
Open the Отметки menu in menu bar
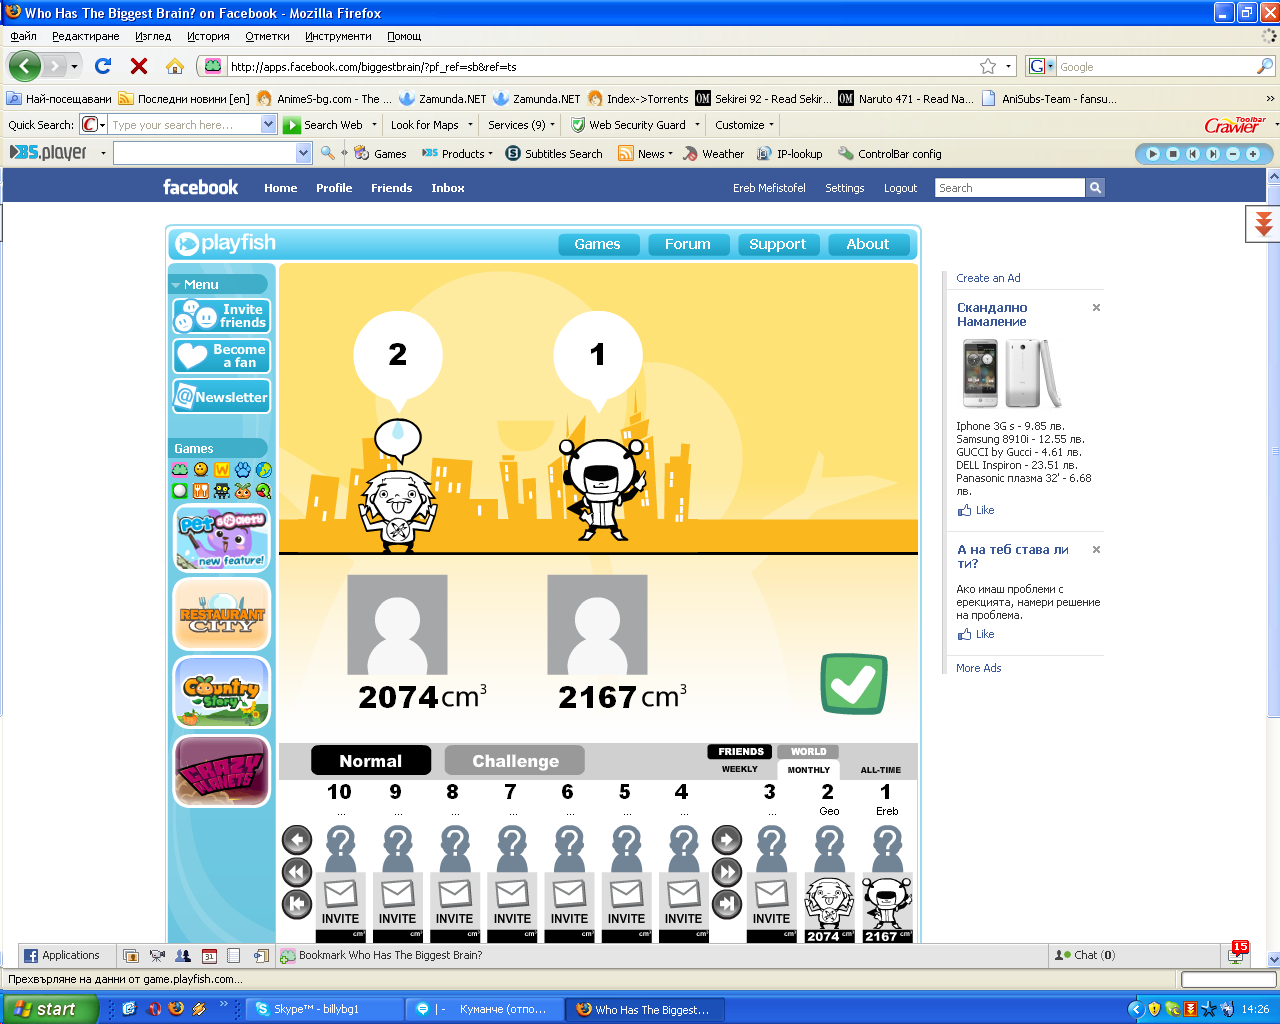coord(267,36)
